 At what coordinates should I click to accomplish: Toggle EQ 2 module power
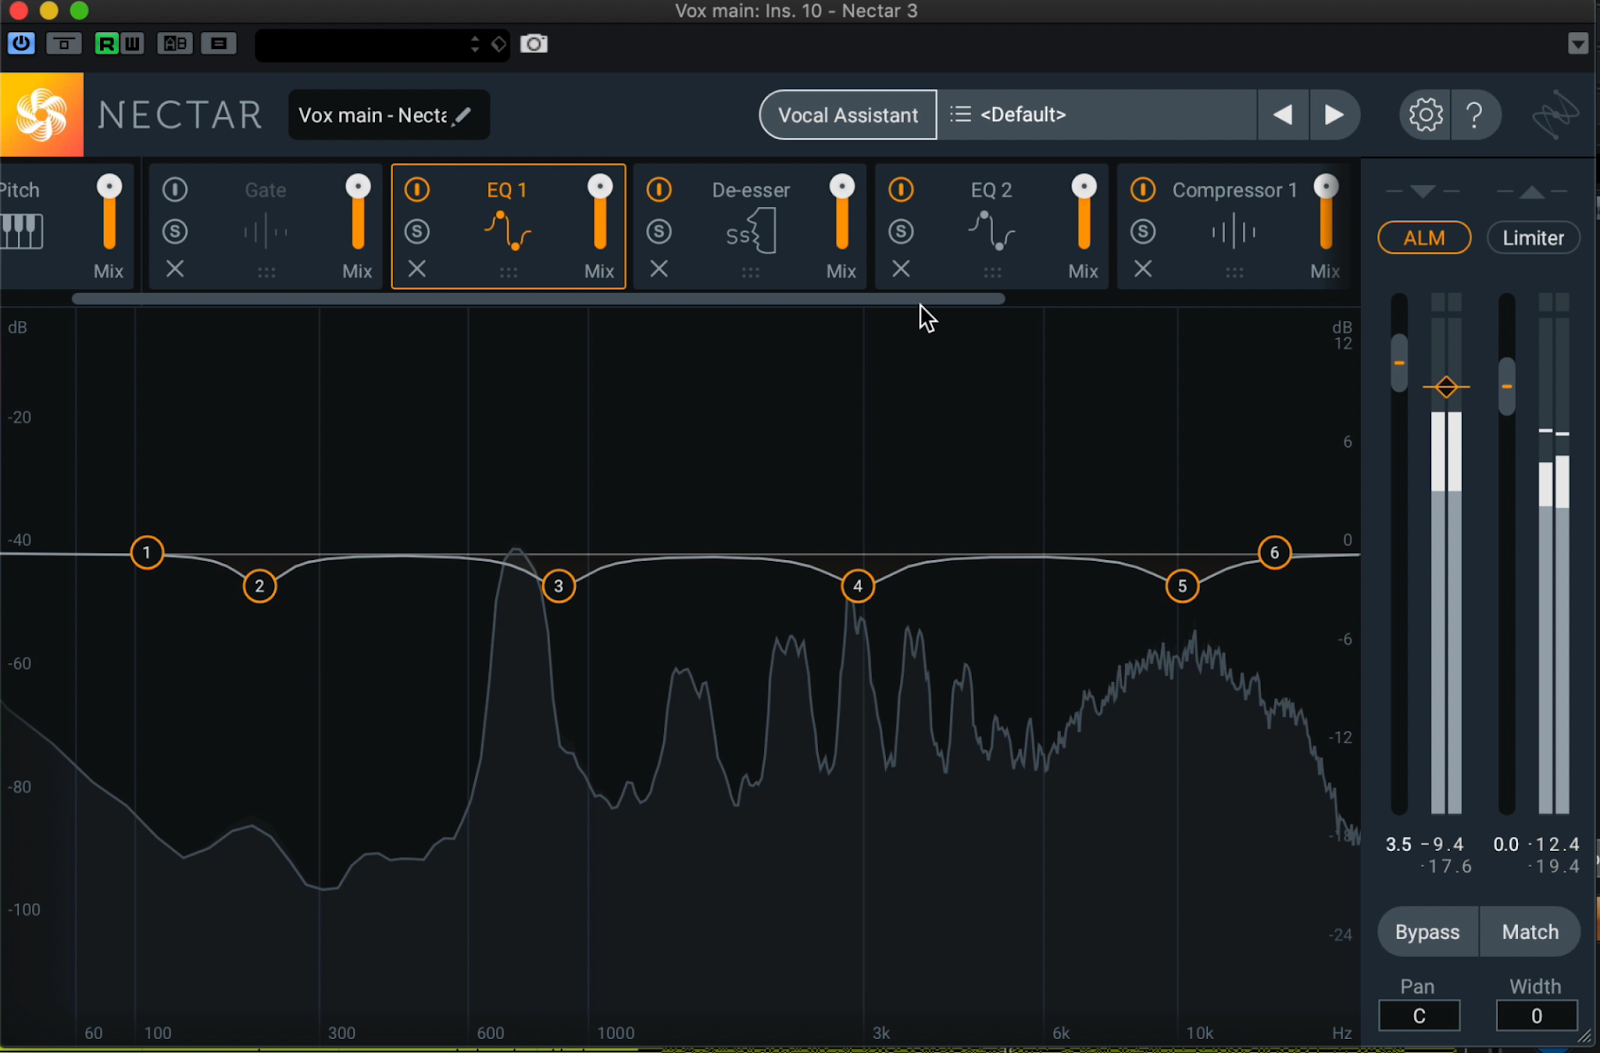901,189
